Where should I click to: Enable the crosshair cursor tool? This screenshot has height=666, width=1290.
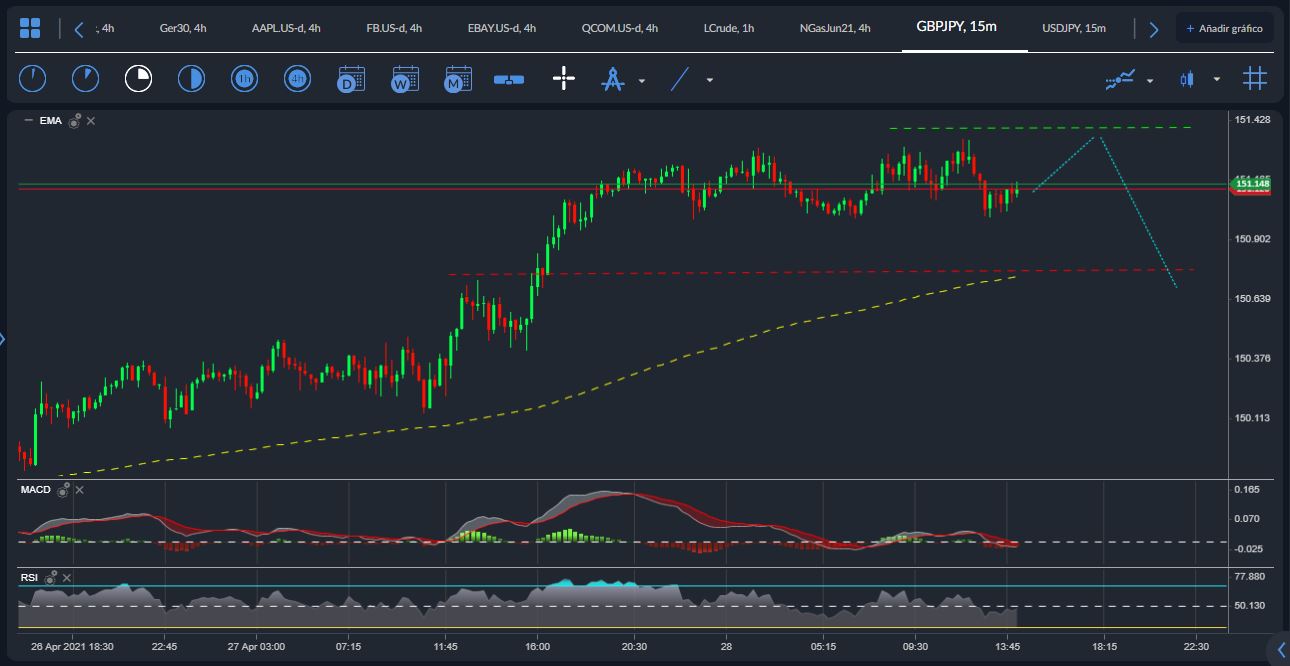click(x=564, y=79)
